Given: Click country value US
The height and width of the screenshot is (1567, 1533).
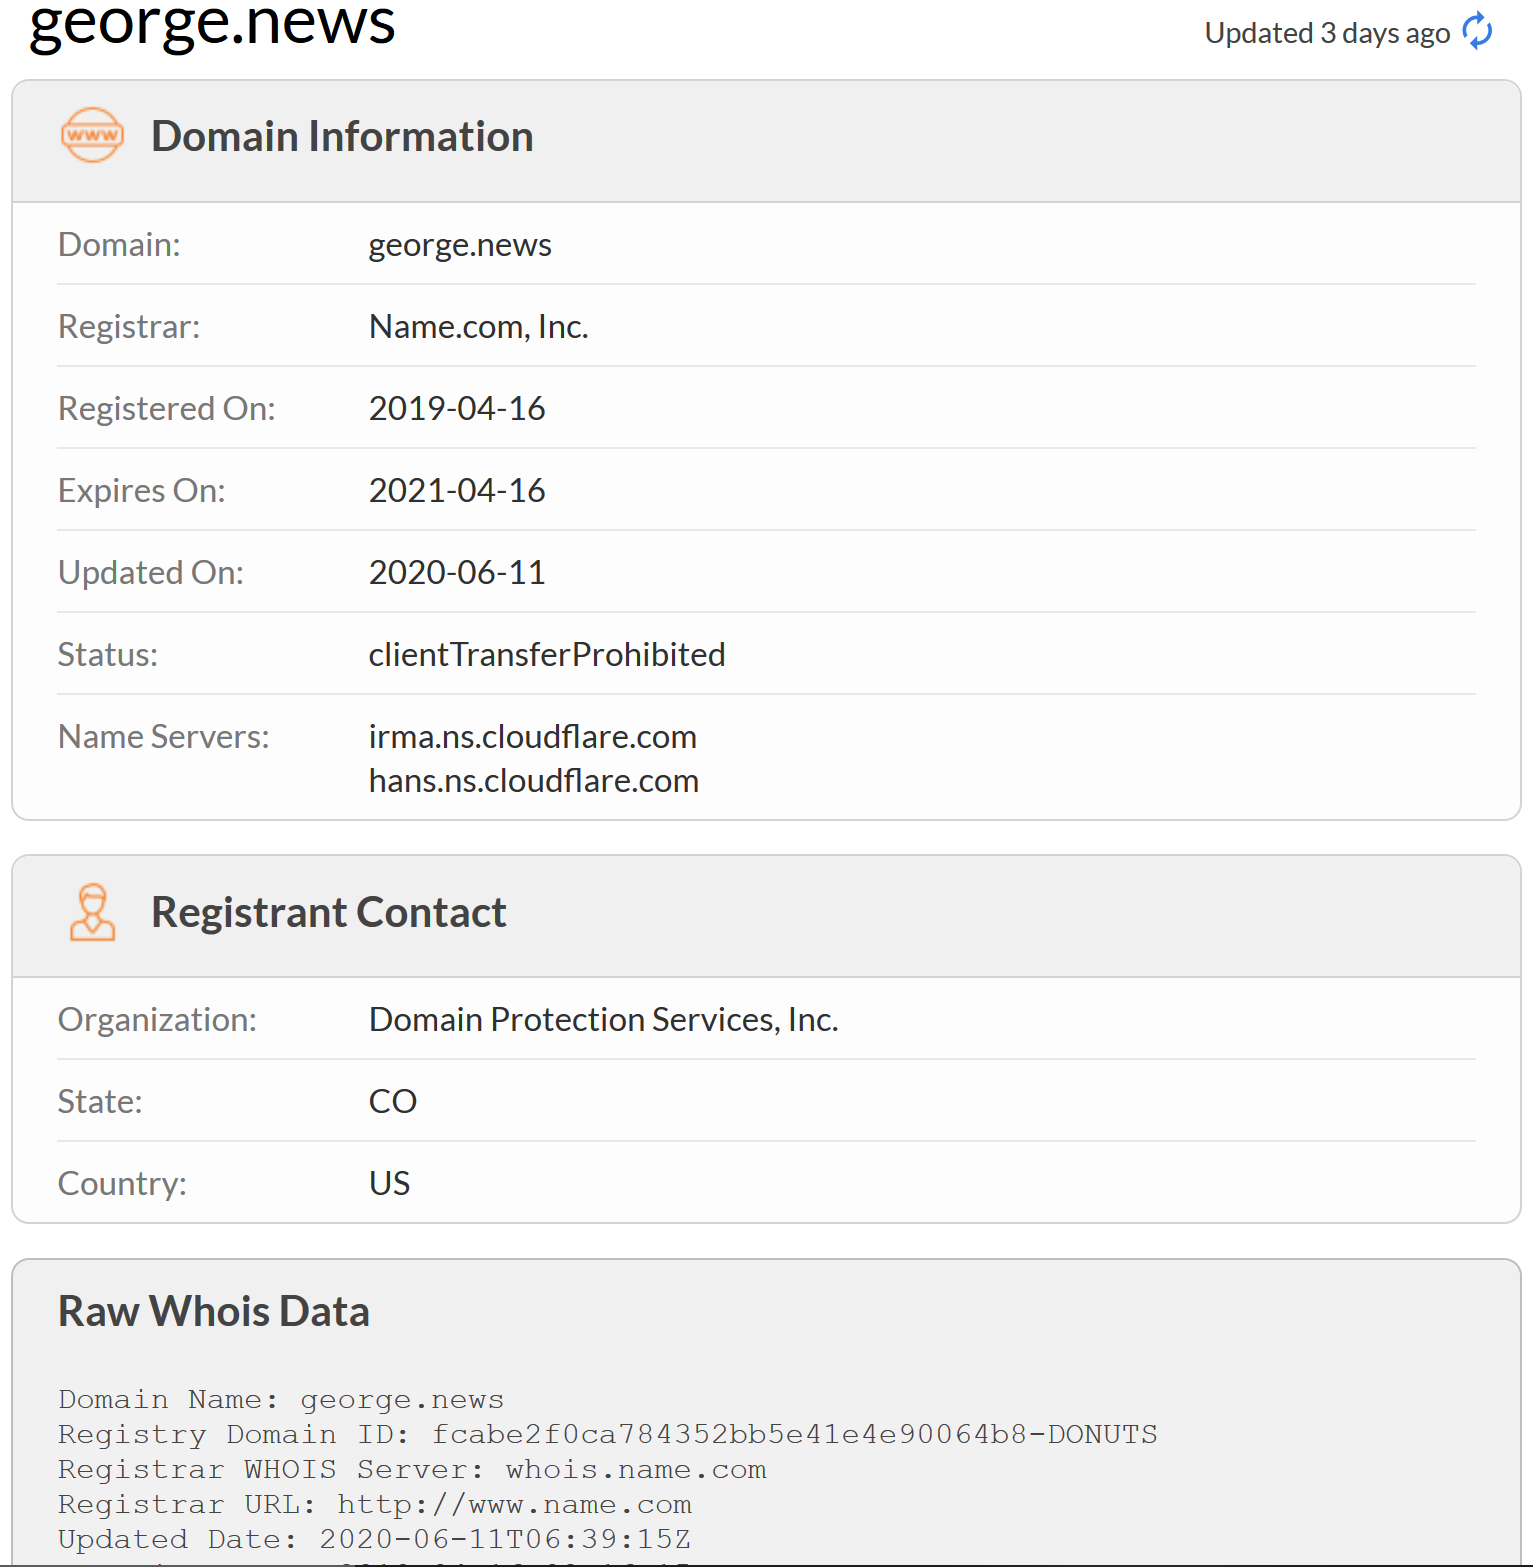Looking at the screenshot, I should pos(390,1184).
